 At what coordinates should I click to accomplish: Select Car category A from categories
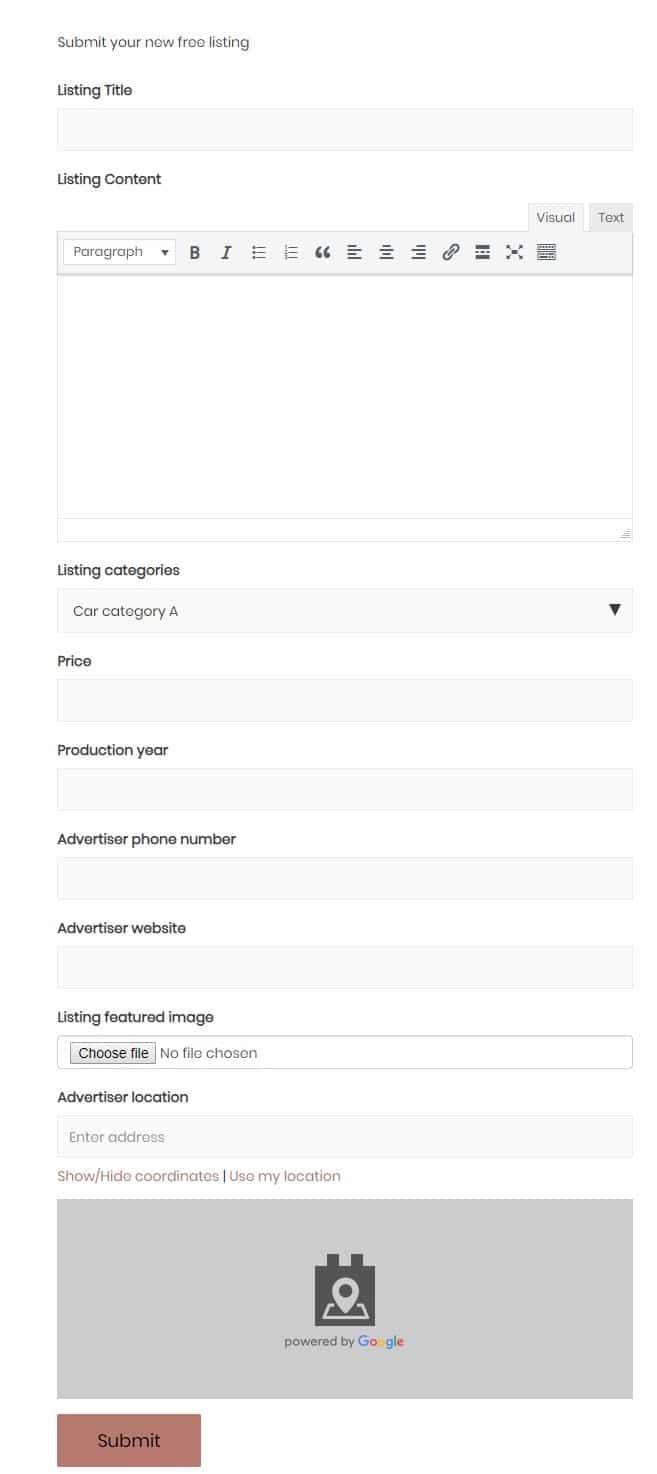[124, 610]
